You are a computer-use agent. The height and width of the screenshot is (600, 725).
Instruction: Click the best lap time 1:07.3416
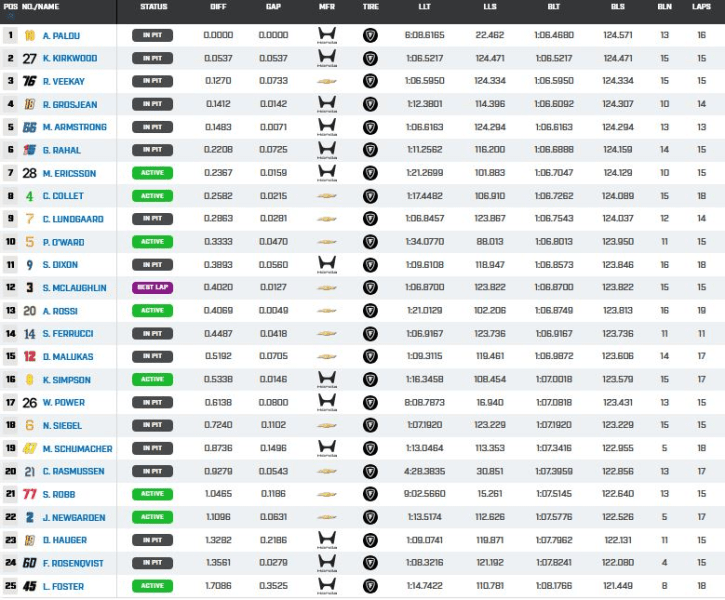(553, 448)
